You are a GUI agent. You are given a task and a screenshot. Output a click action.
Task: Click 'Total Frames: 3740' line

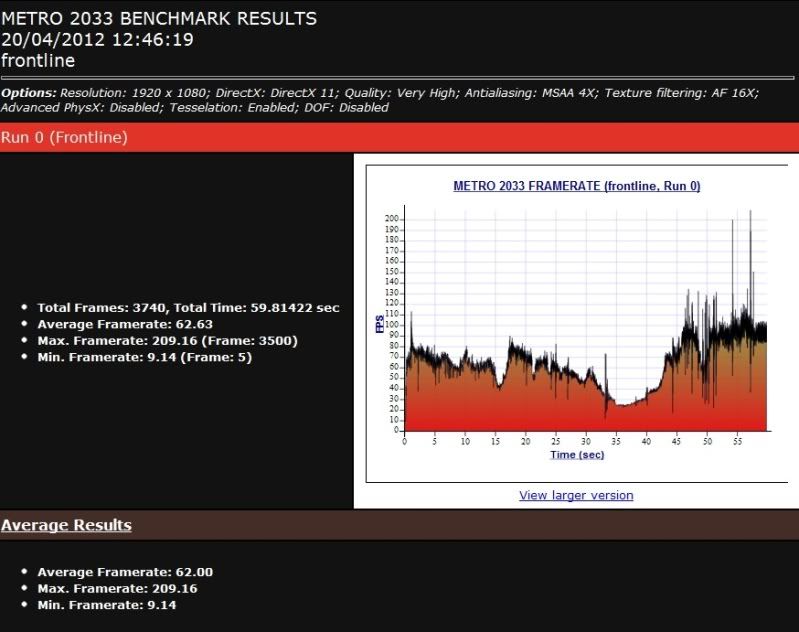188,308
